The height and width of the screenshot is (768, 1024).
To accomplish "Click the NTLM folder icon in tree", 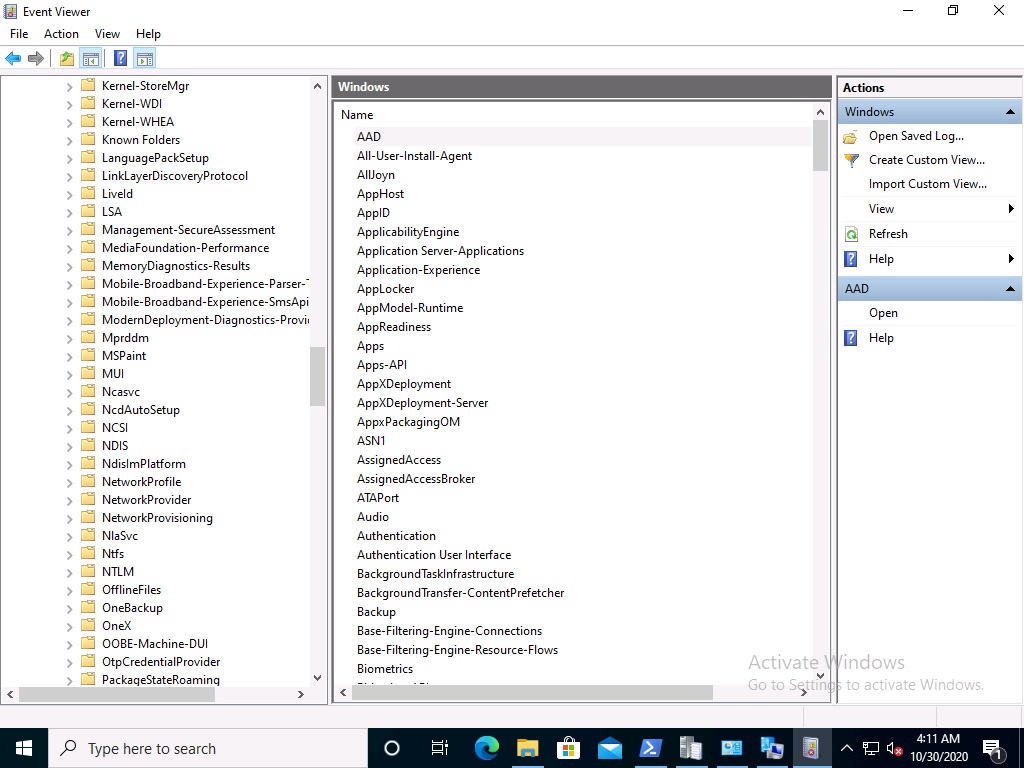I will point(88,571).
